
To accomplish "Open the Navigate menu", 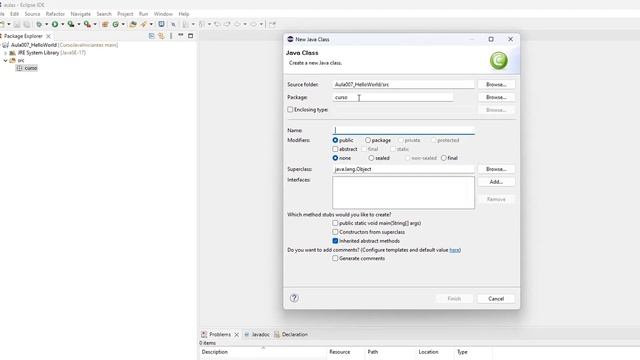I will tap(81, 14).
